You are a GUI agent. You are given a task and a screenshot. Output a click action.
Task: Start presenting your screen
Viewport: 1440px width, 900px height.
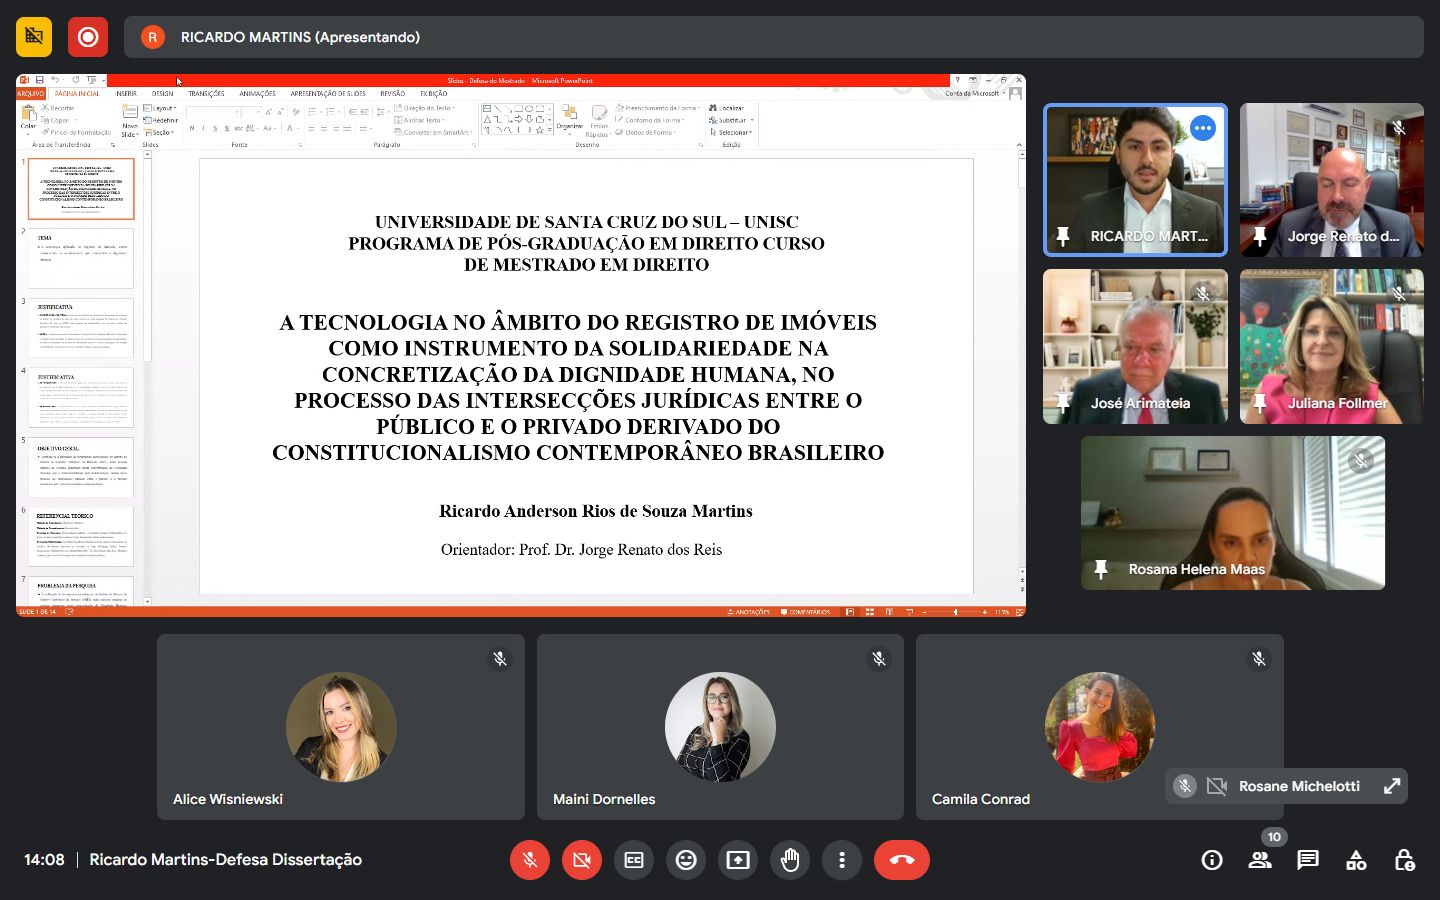point(738,860)
